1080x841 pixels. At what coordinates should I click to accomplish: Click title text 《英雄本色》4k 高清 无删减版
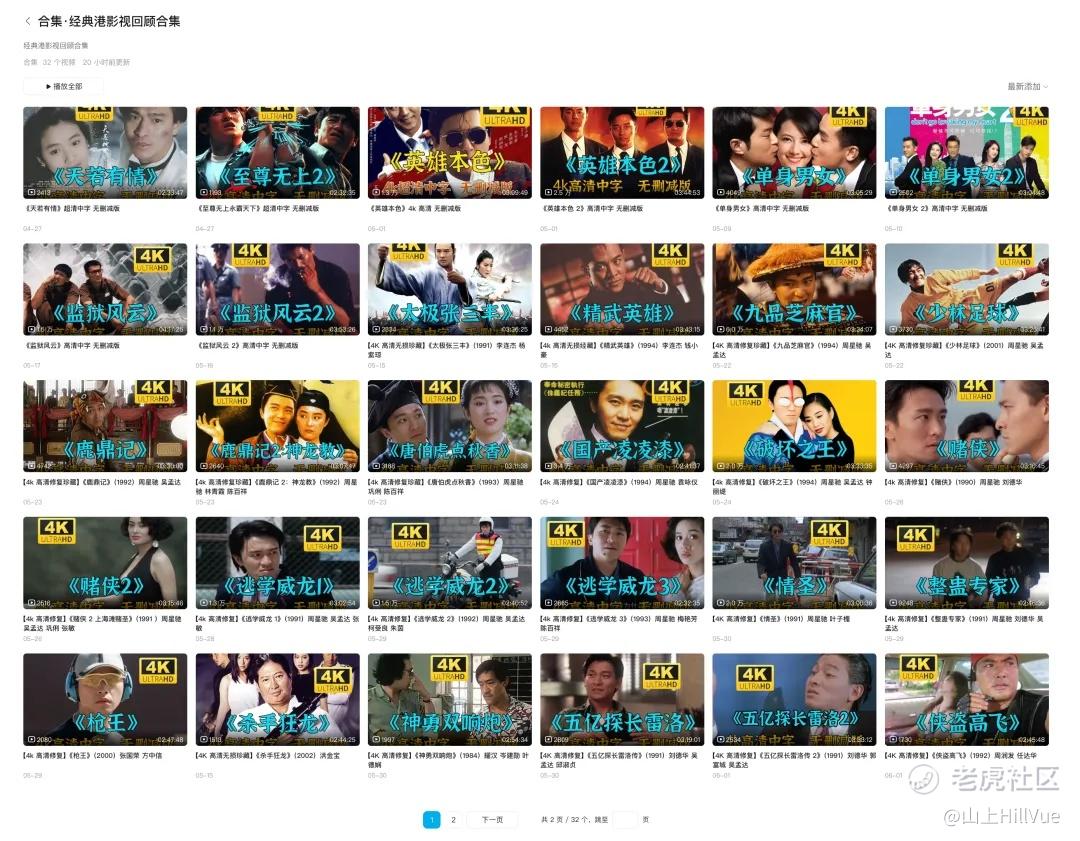[x=415, y=208]
